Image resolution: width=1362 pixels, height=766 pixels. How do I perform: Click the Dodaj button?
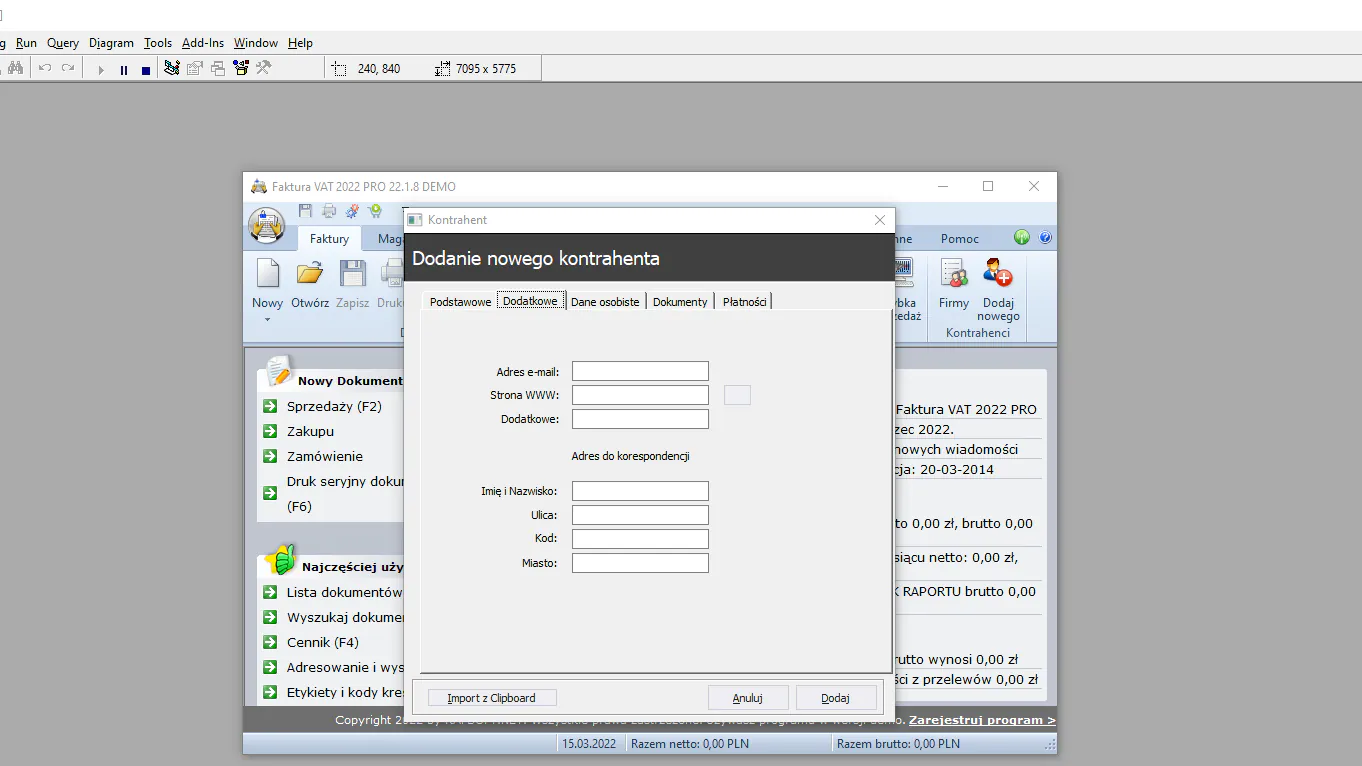836,698
